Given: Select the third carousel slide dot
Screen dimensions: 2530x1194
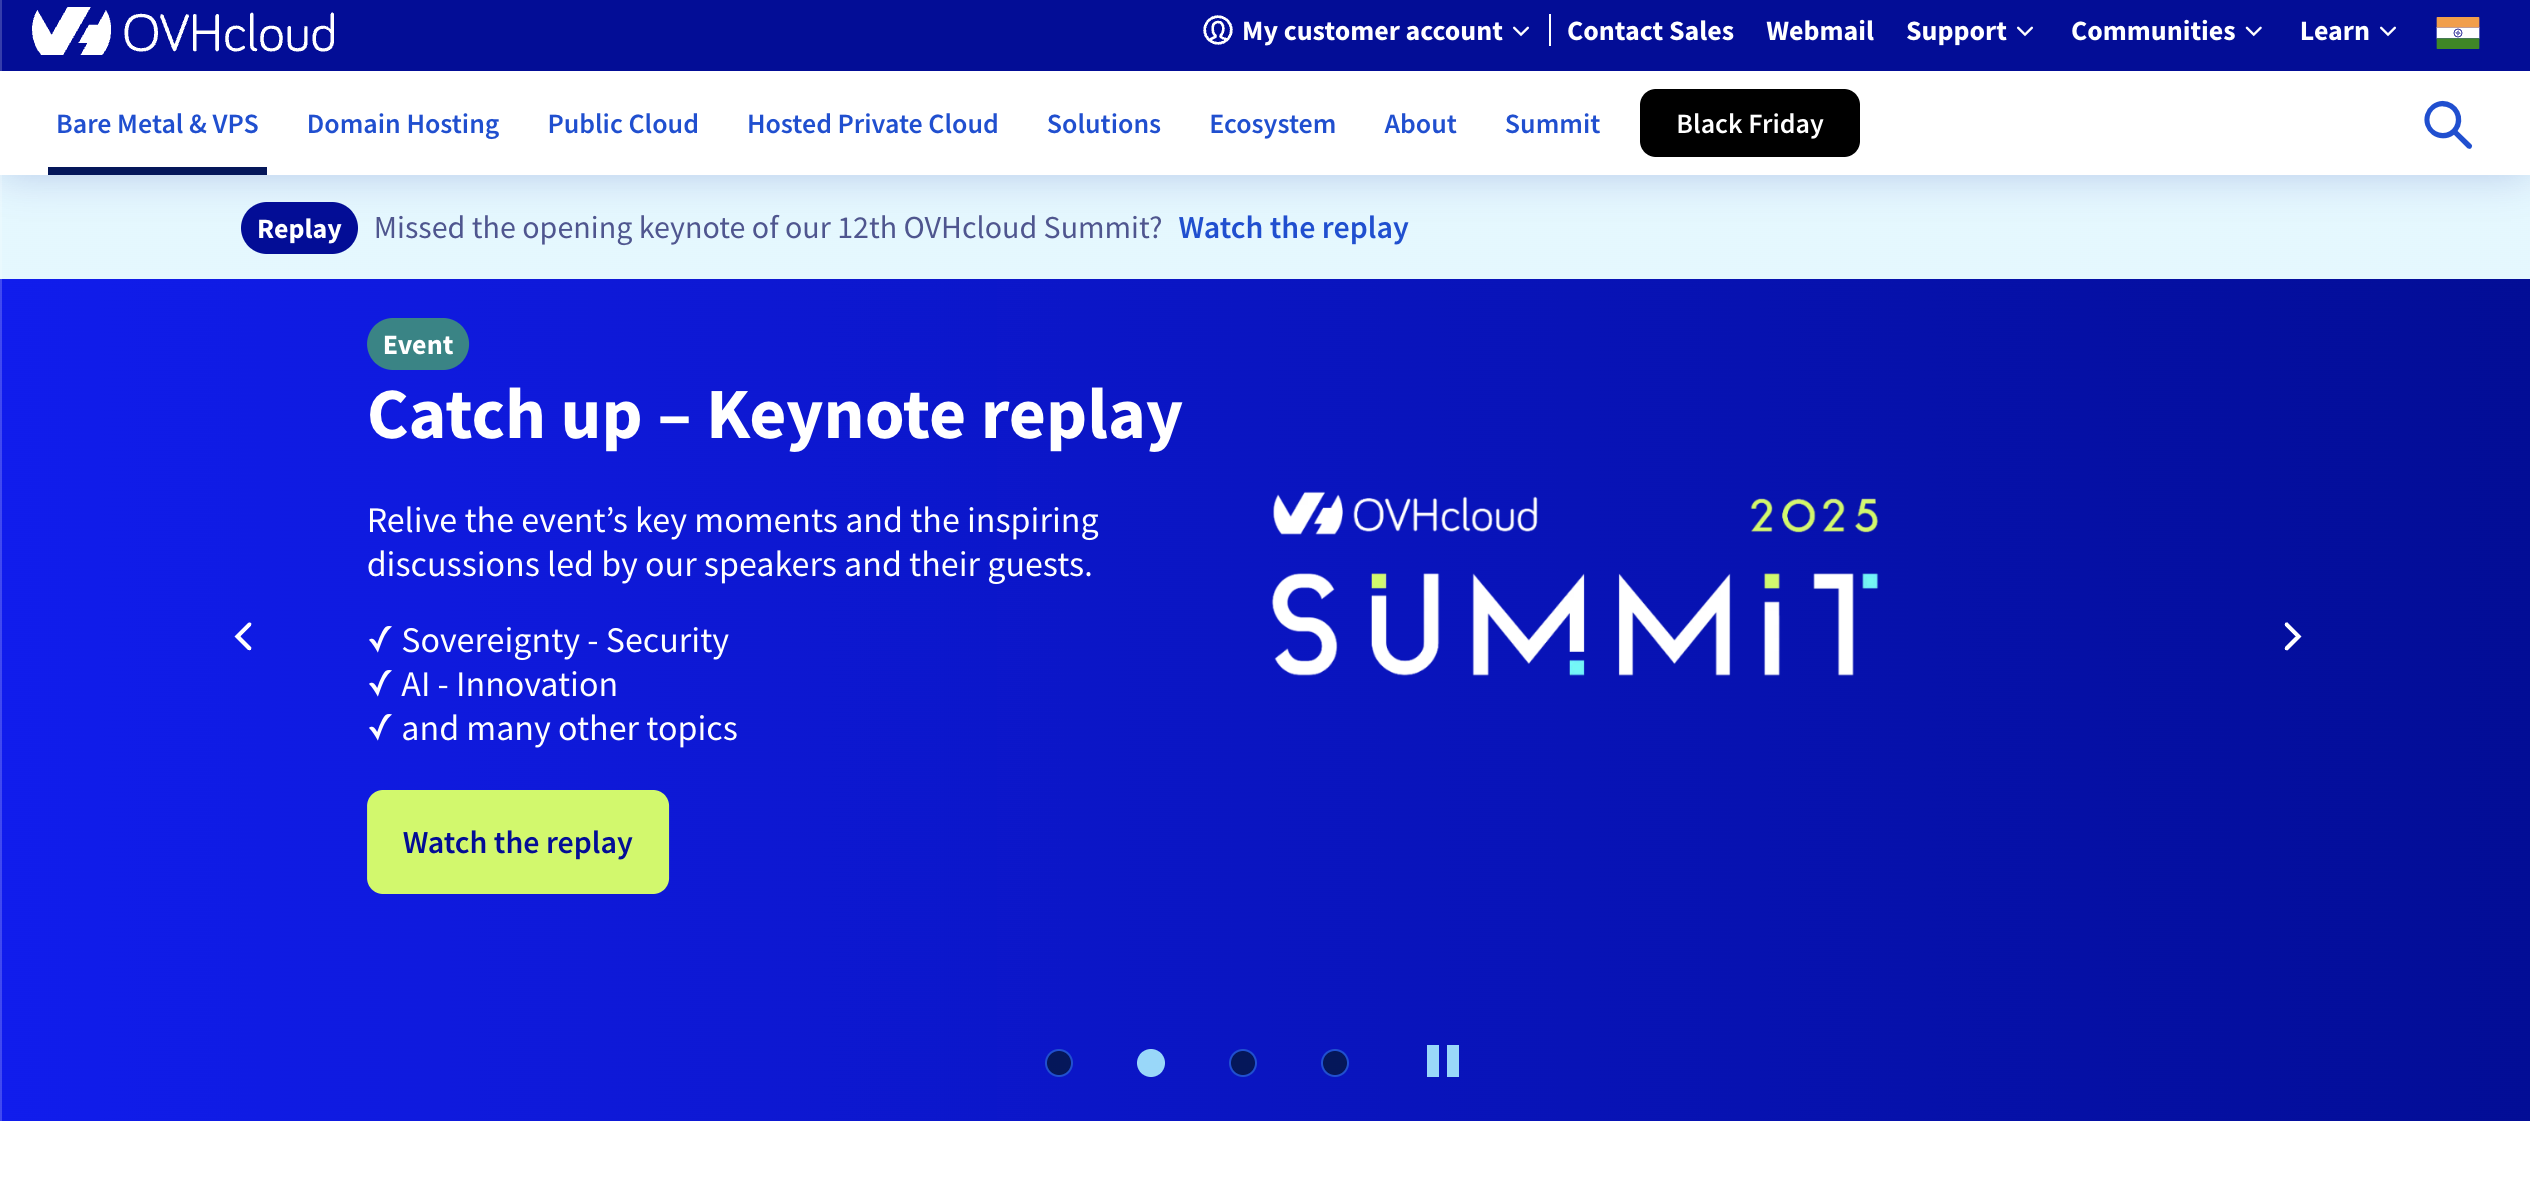Looking at the screenshot, I should pos(1243,1063).
